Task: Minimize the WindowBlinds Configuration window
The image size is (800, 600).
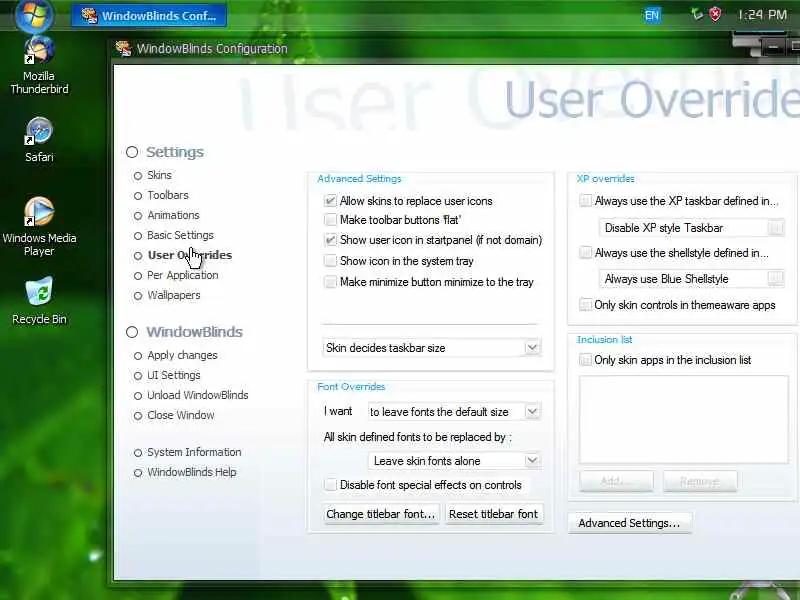Action: pos(773,47)
